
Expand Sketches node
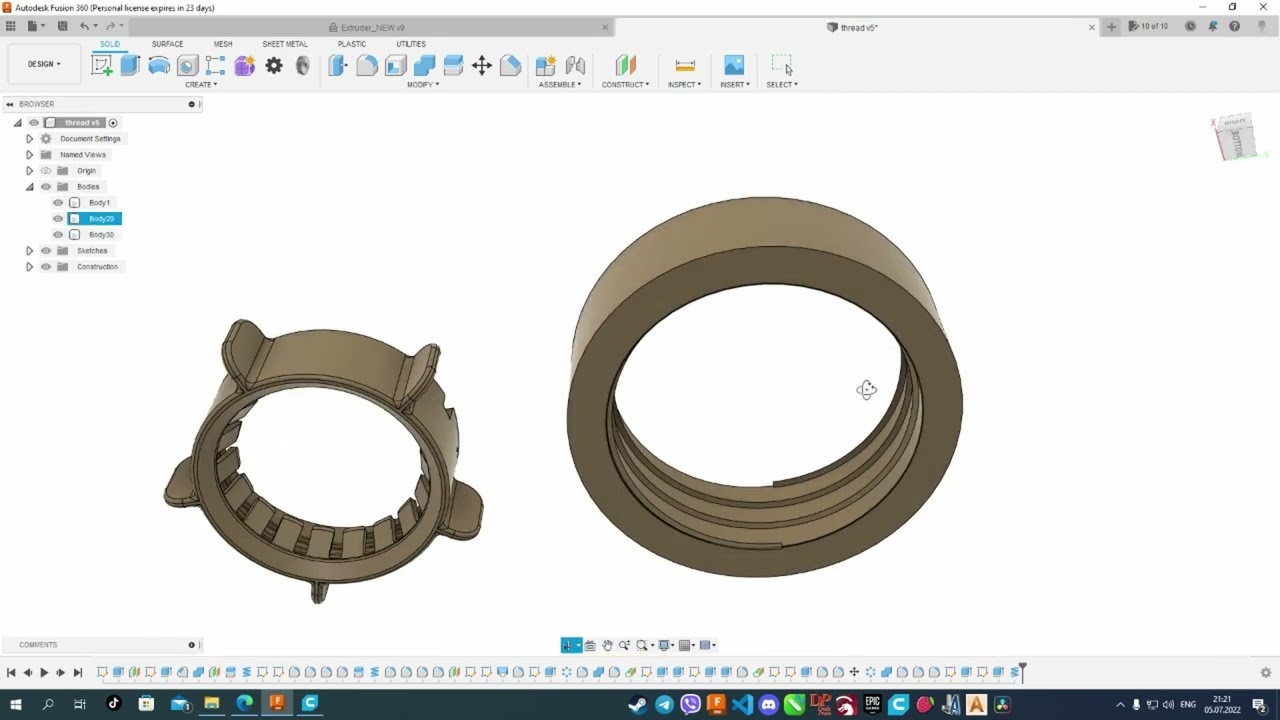click(29, 251)
